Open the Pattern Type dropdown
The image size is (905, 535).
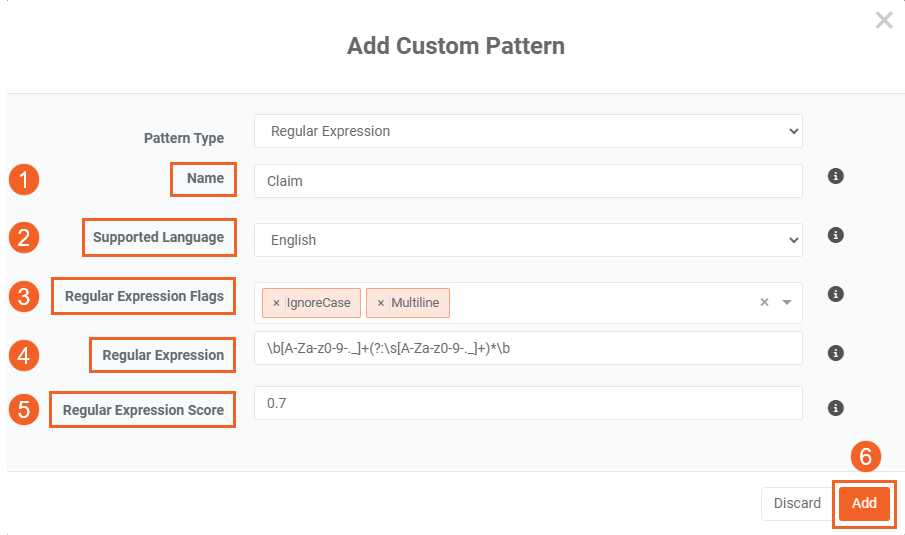pyautogui.click(x=528, y=131)
